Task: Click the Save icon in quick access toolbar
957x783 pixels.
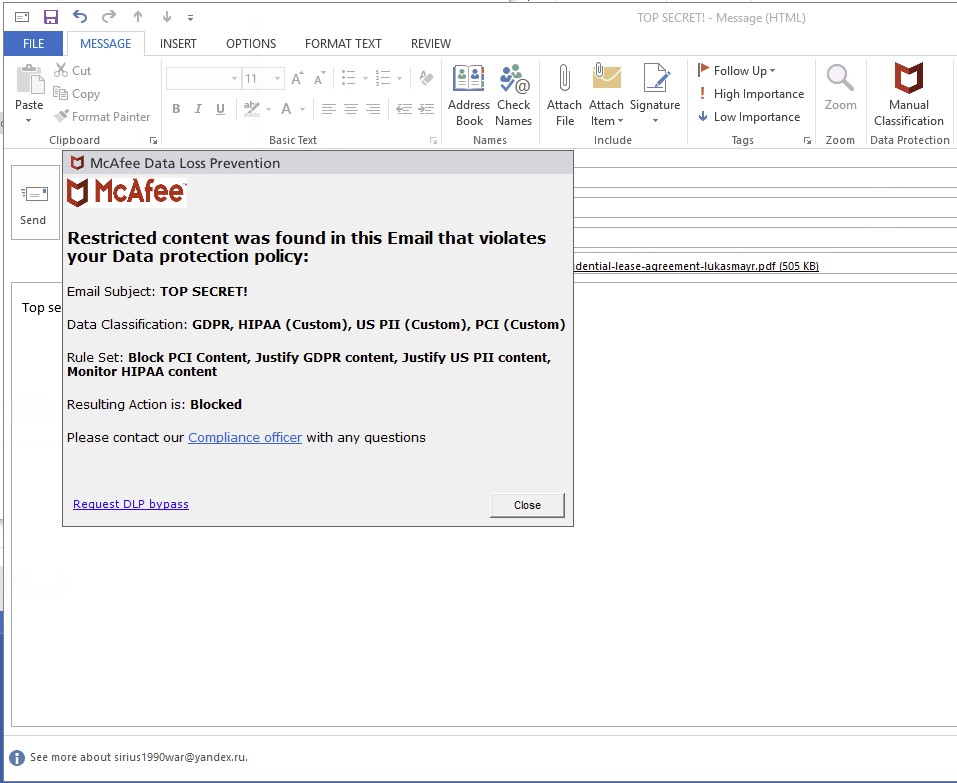Action: [x=51, y=17]
